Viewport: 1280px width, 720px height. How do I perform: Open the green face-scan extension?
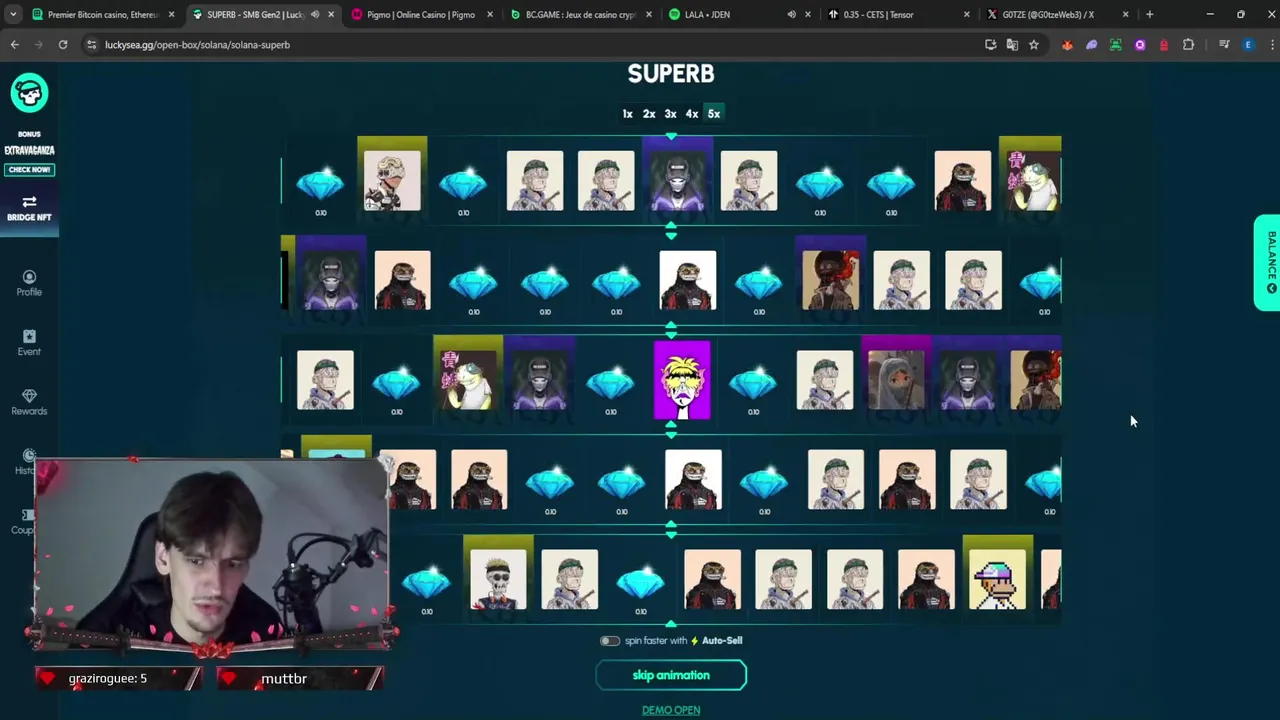point(1115,44)
